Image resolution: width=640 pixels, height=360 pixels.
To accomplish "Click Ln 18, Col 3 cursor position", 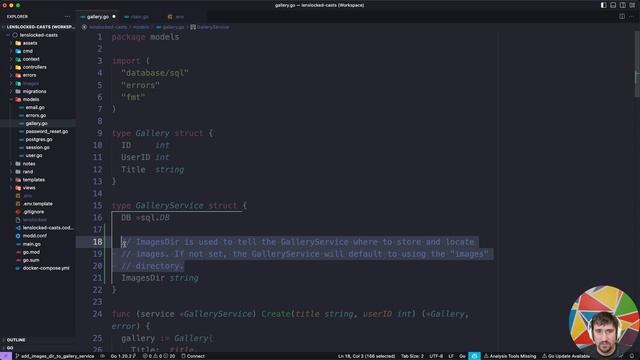I will [x=366, y=356].
